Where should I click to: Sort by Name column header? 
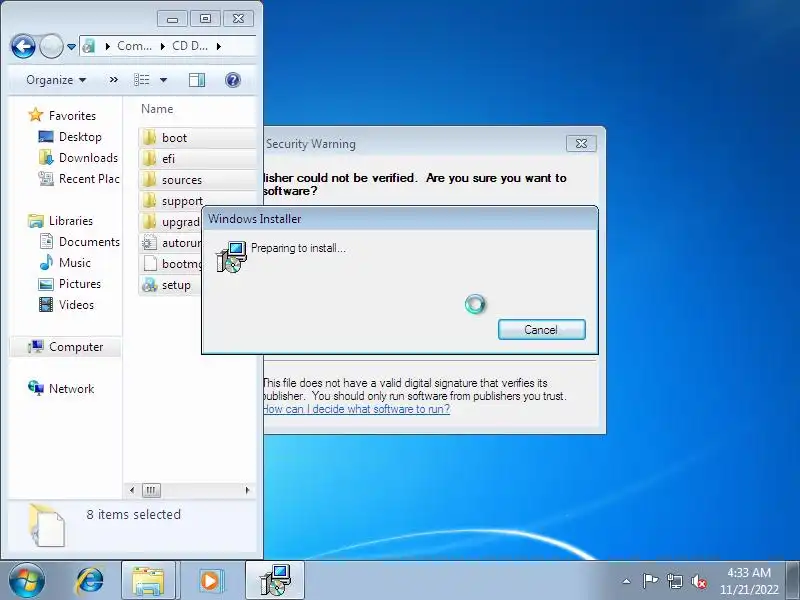pyautogui.click(x=157, y=109)
